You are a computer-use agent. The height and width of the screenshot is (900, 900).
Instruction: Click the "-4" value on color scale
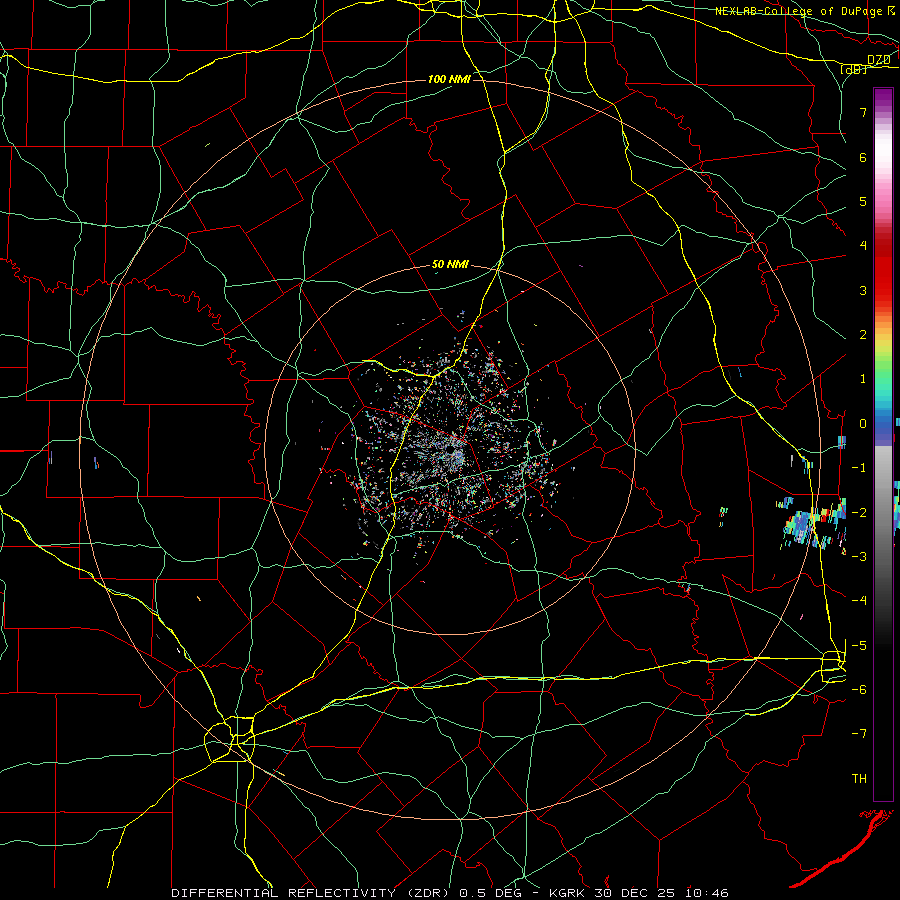(859, 600)
